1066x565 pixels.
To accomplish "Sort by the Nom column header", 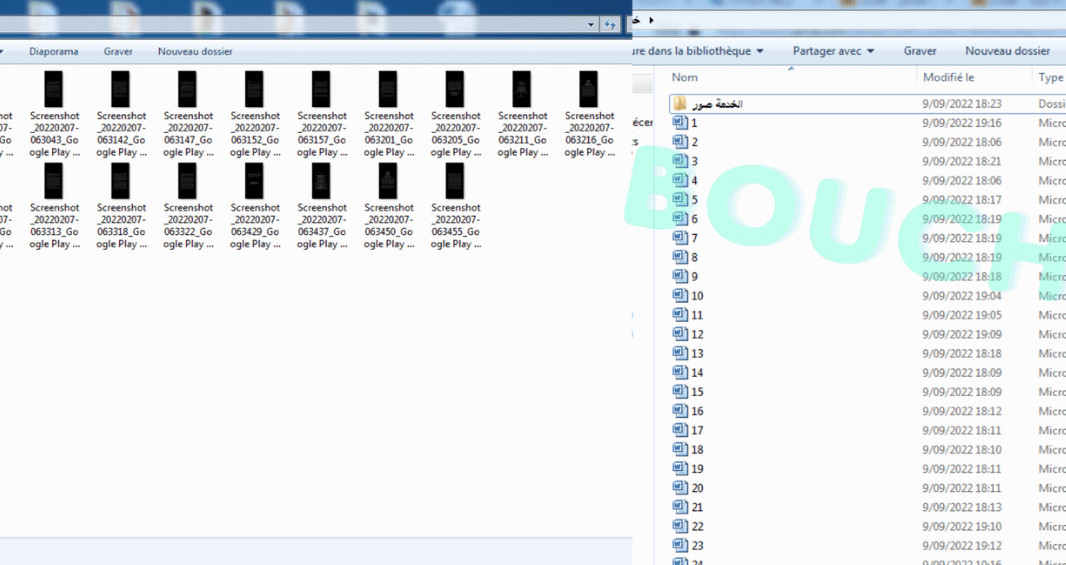I will pos(685,78).
